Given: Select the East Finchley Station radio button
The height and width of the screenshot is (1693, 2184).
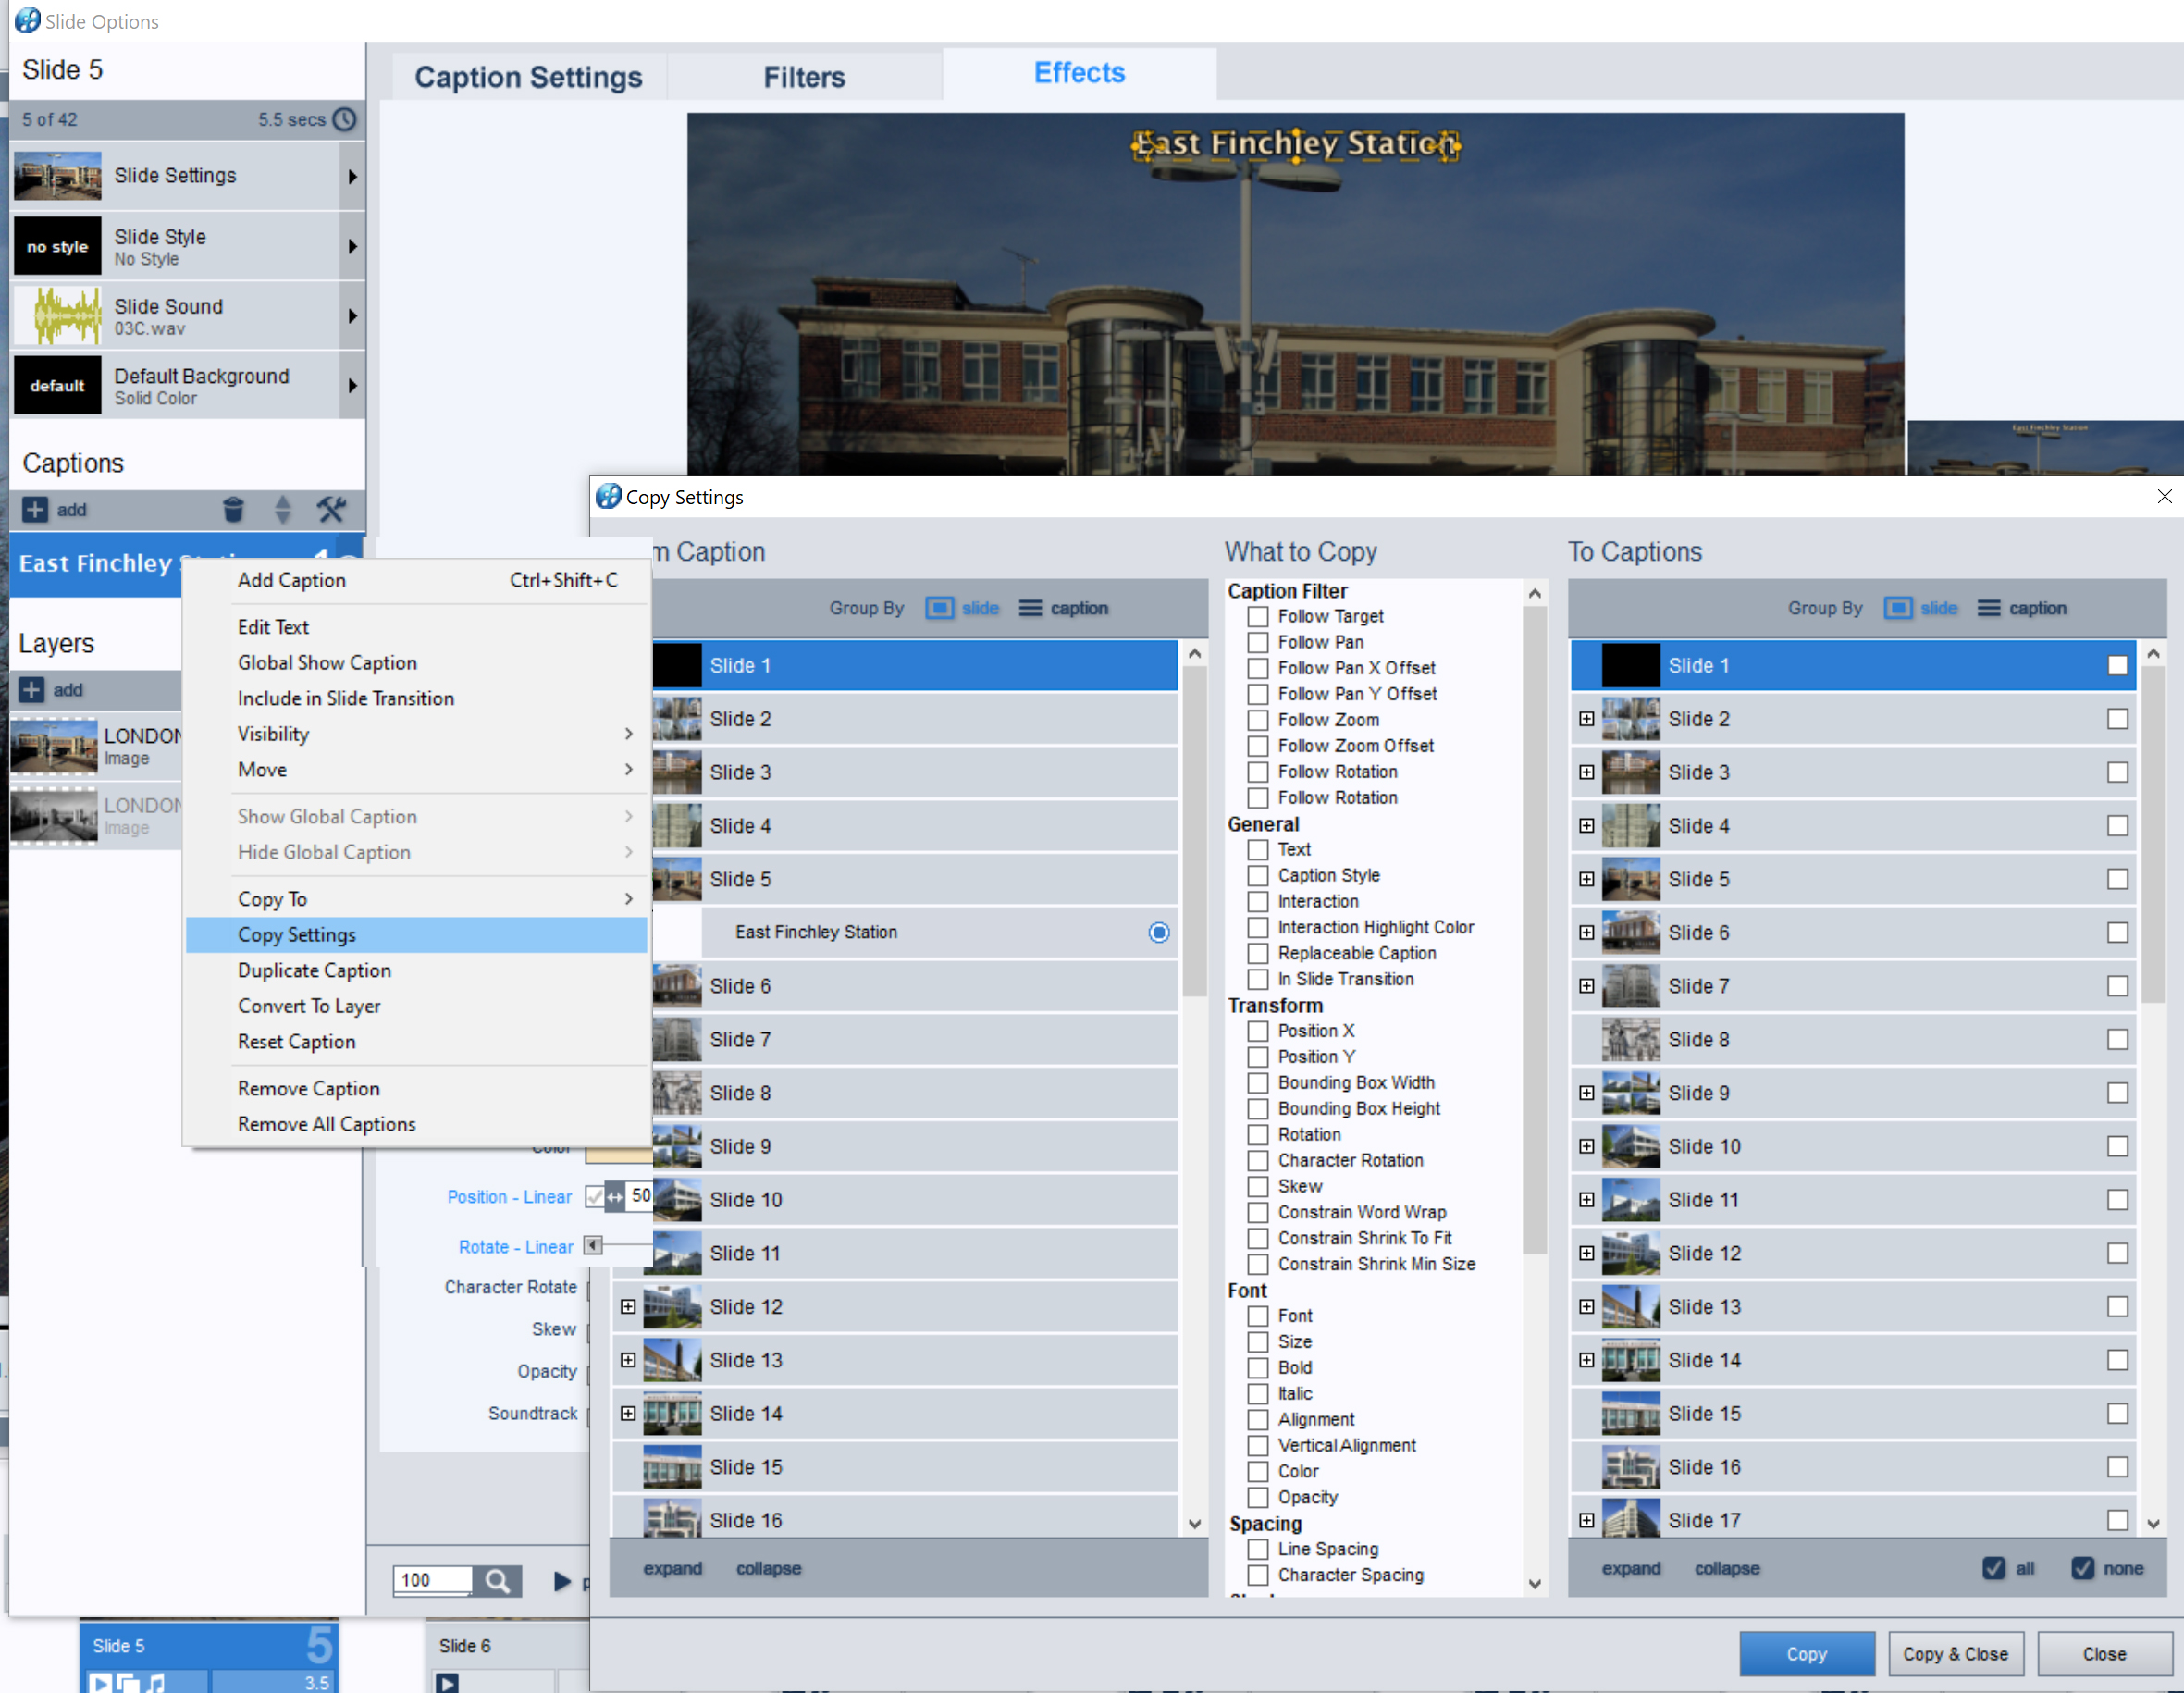Looking at the screenshot, I should (x=1159, y=932).
